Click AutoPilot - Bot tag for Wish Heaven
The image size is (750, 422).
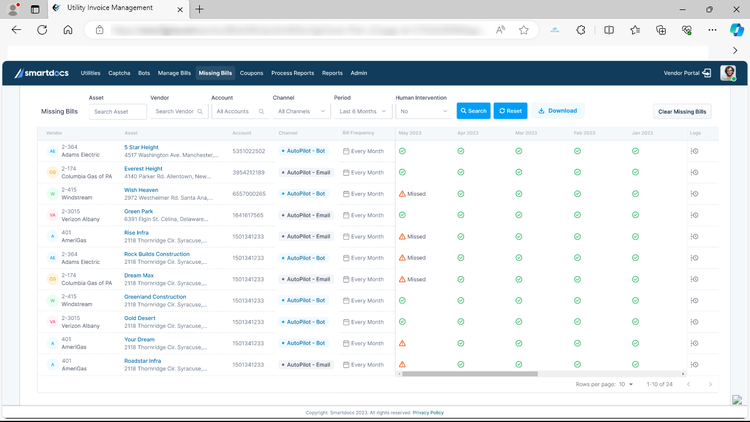[x=304, y=194]
